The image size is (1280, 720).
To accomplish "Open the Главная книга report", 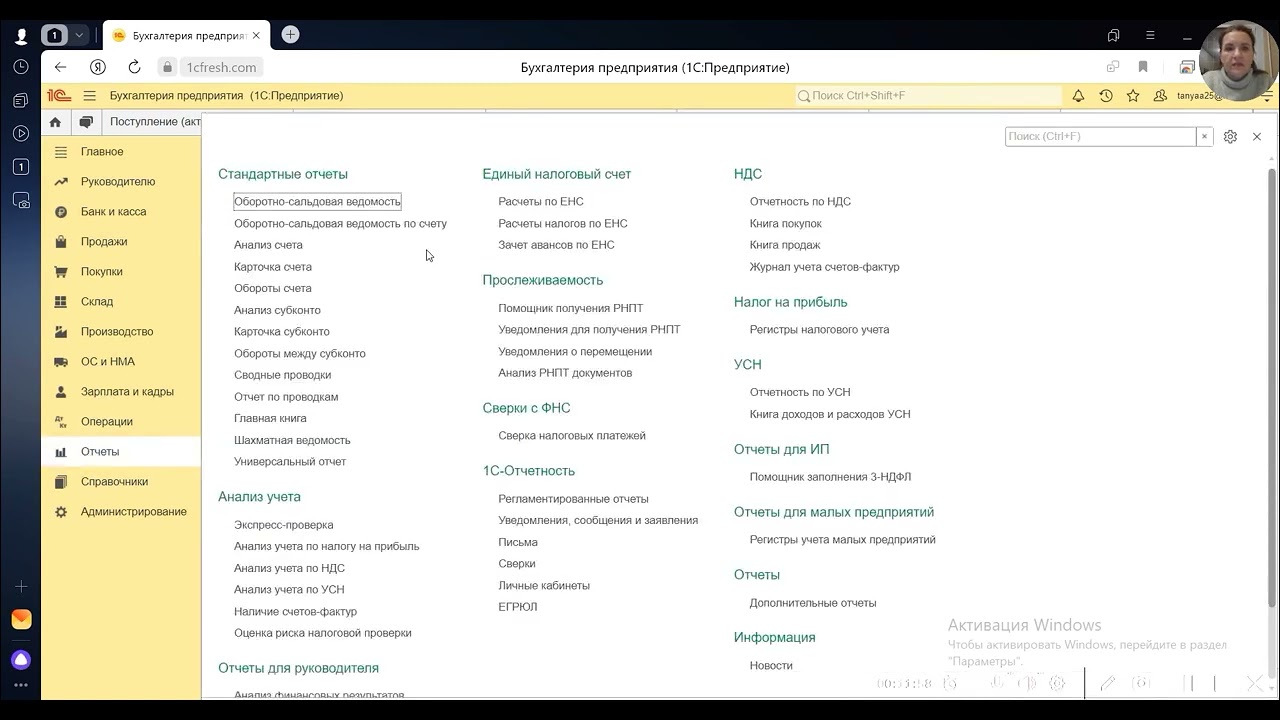I will point(270,419).
